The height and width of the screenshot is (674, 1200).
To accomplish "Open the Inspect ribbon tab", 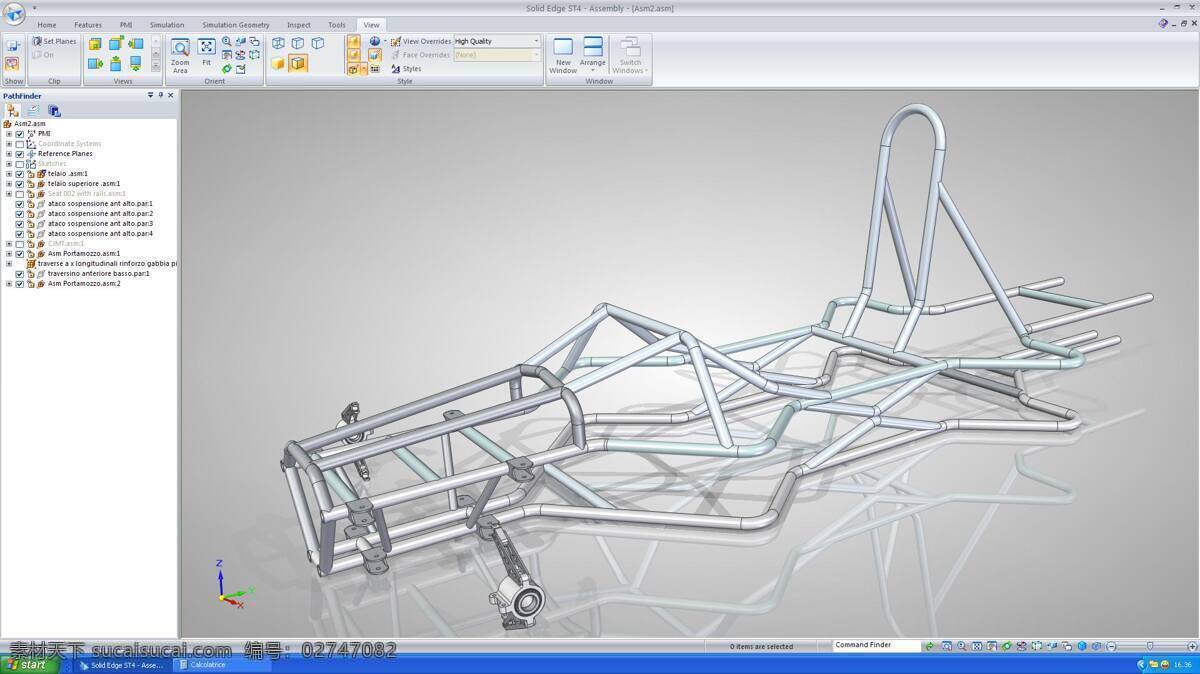I will point(299,25).
